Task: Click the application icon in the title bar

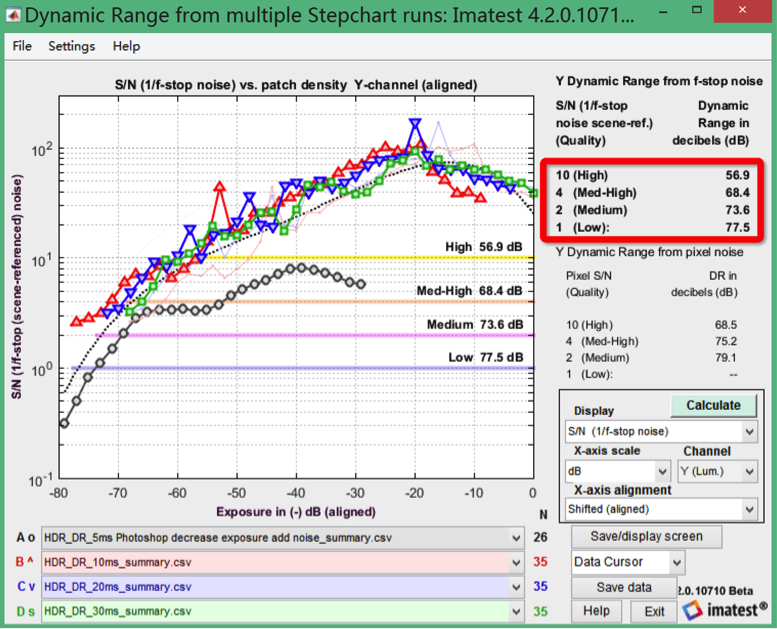Action: pyautogui.click(x=13, y=15)
